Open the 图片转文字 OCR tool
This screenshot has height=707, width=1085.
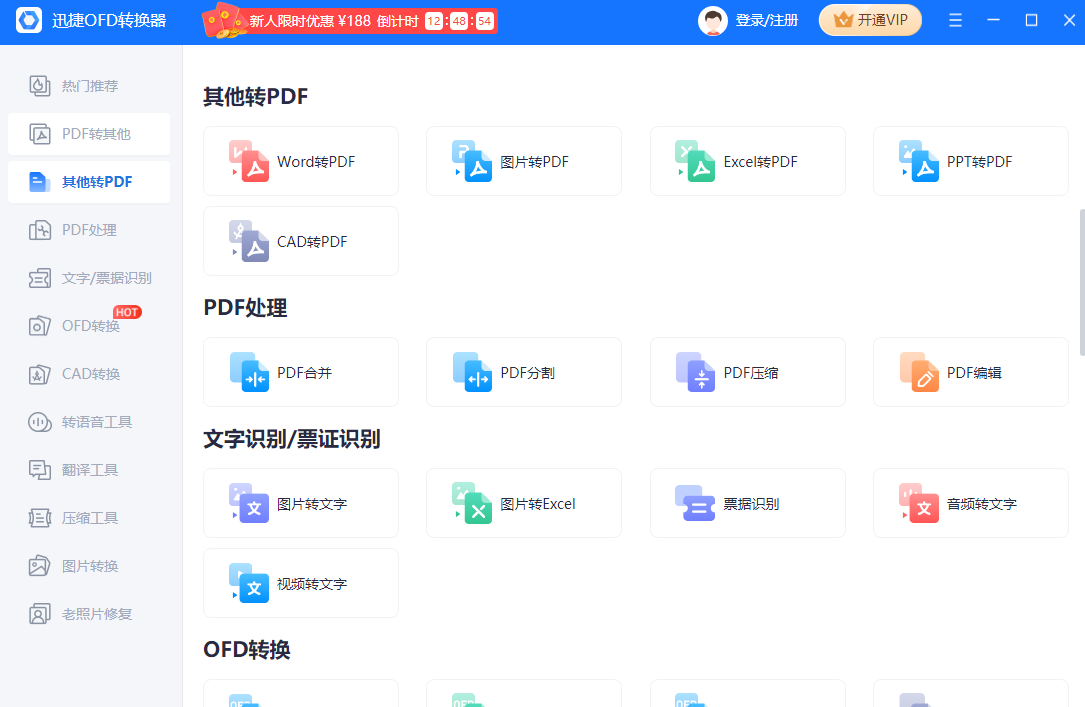point(300,503)
